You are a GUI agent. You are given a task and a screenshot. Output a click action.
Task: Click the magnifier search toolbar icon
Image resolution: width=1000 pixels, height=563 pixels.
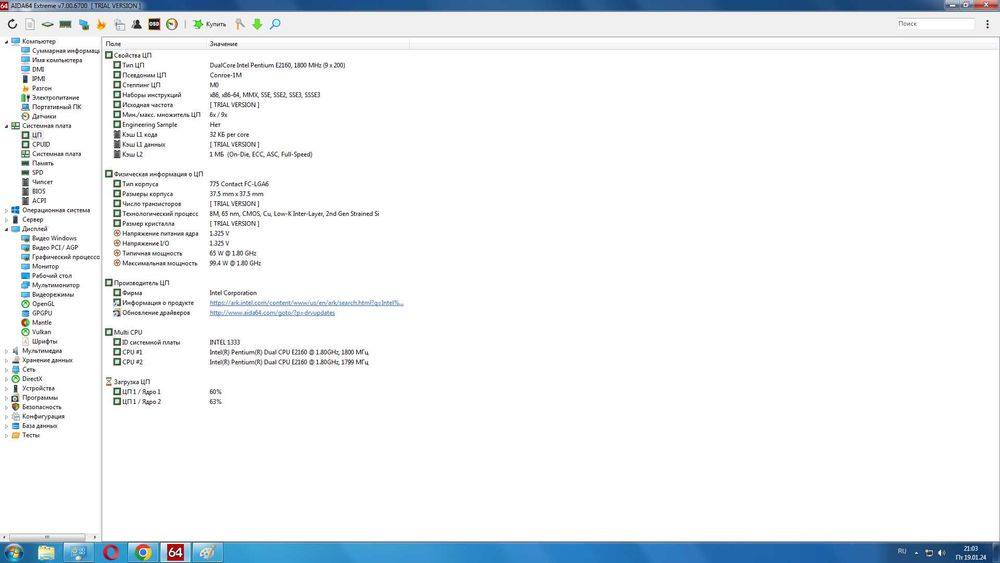[x=275, y=24]
